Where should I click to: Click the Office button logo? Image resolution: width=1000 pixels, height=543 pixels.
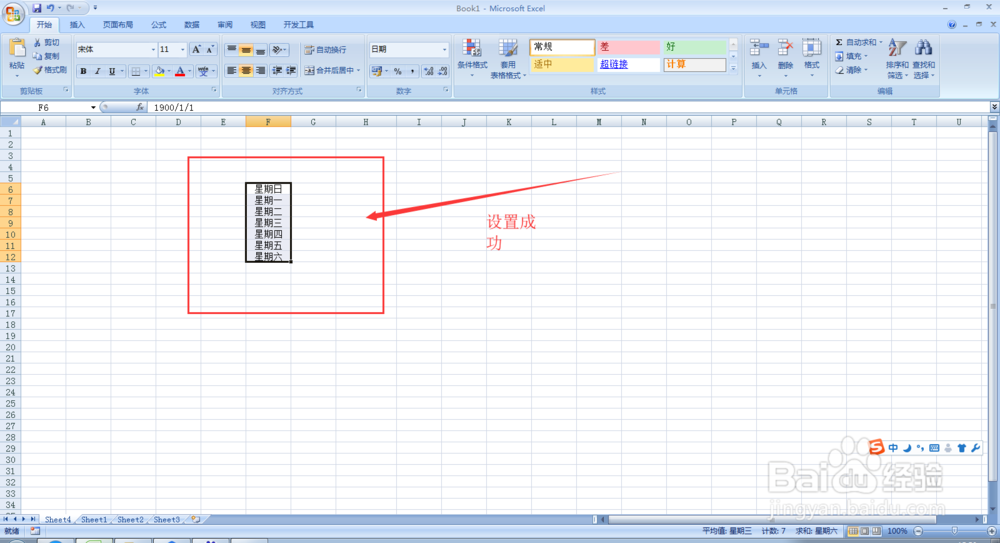coord(13,13)
